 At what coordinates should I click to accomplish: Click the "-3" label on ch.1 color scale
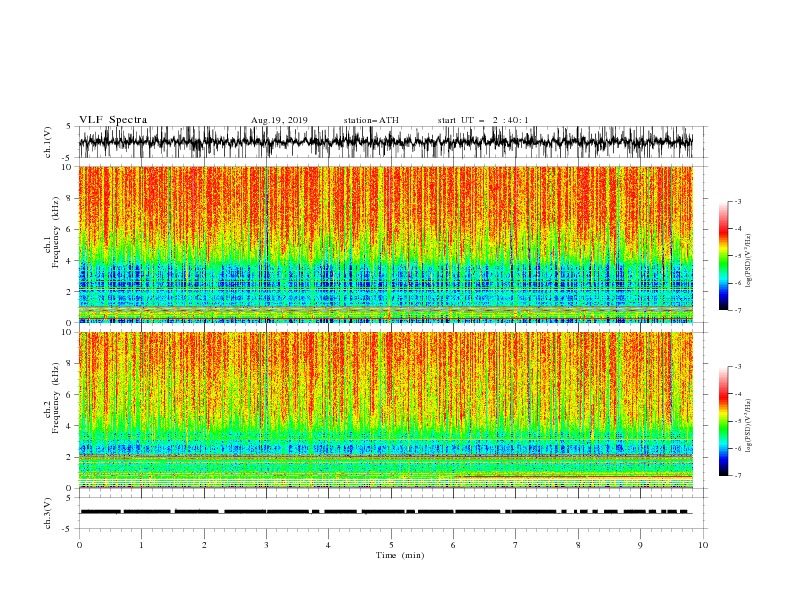tap(738, 201)
